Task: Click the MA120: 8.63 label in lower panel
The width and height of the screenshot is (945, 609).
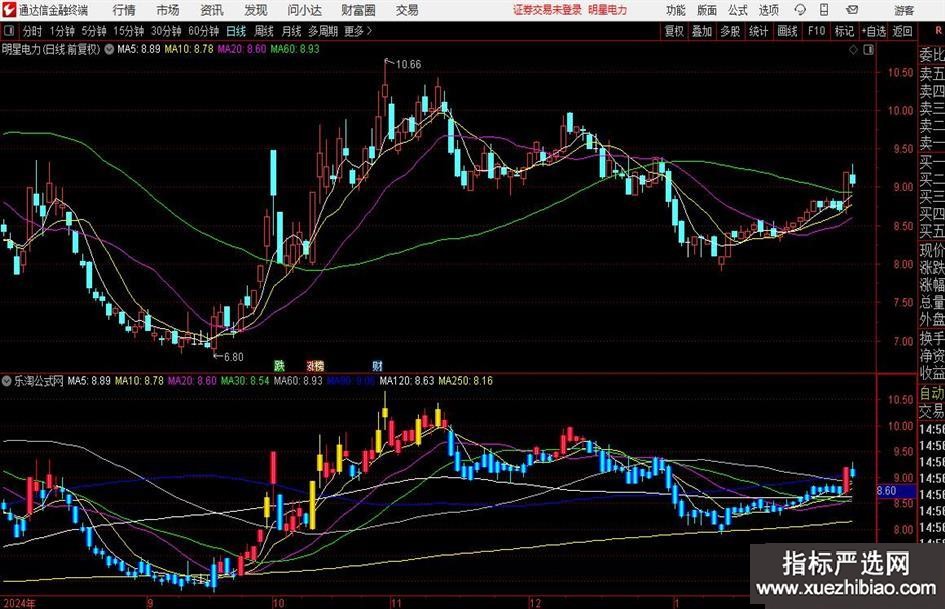Action: click(407, 381)
